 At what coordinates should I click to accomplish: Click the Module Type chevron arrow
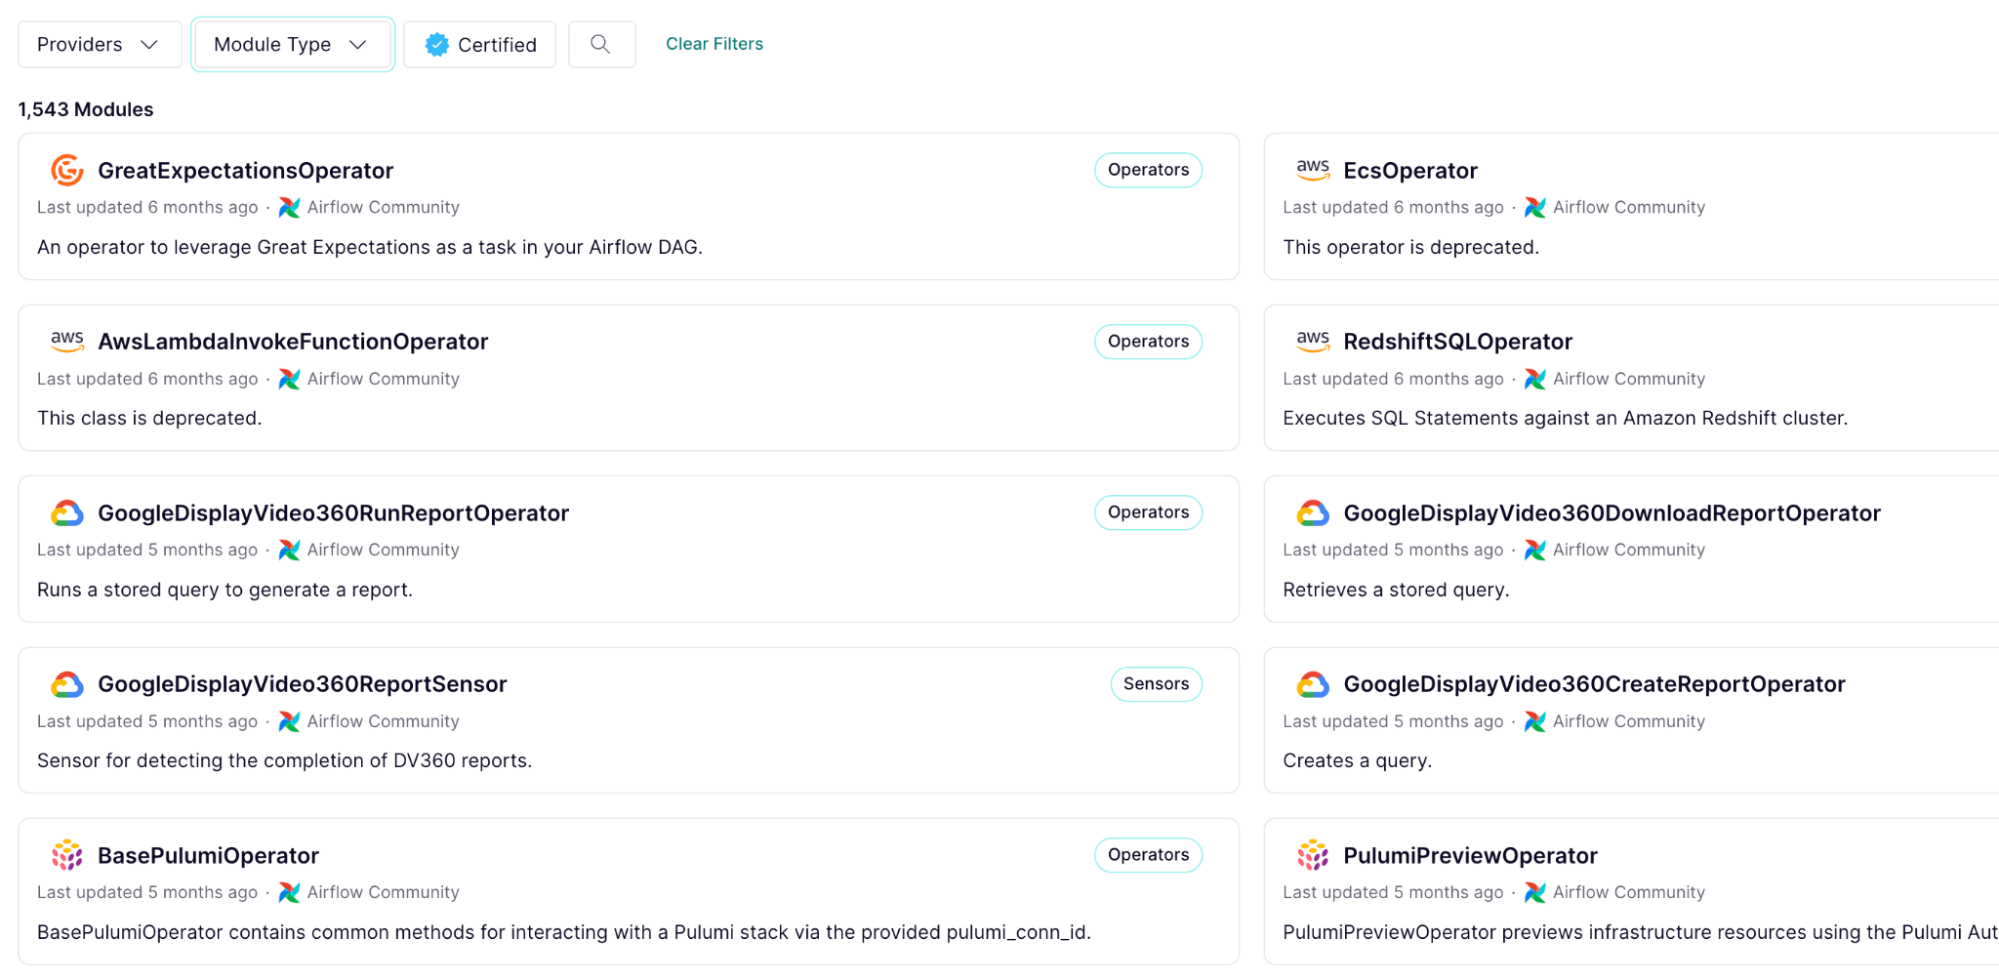pyautogui.click(x=358, y=45)
